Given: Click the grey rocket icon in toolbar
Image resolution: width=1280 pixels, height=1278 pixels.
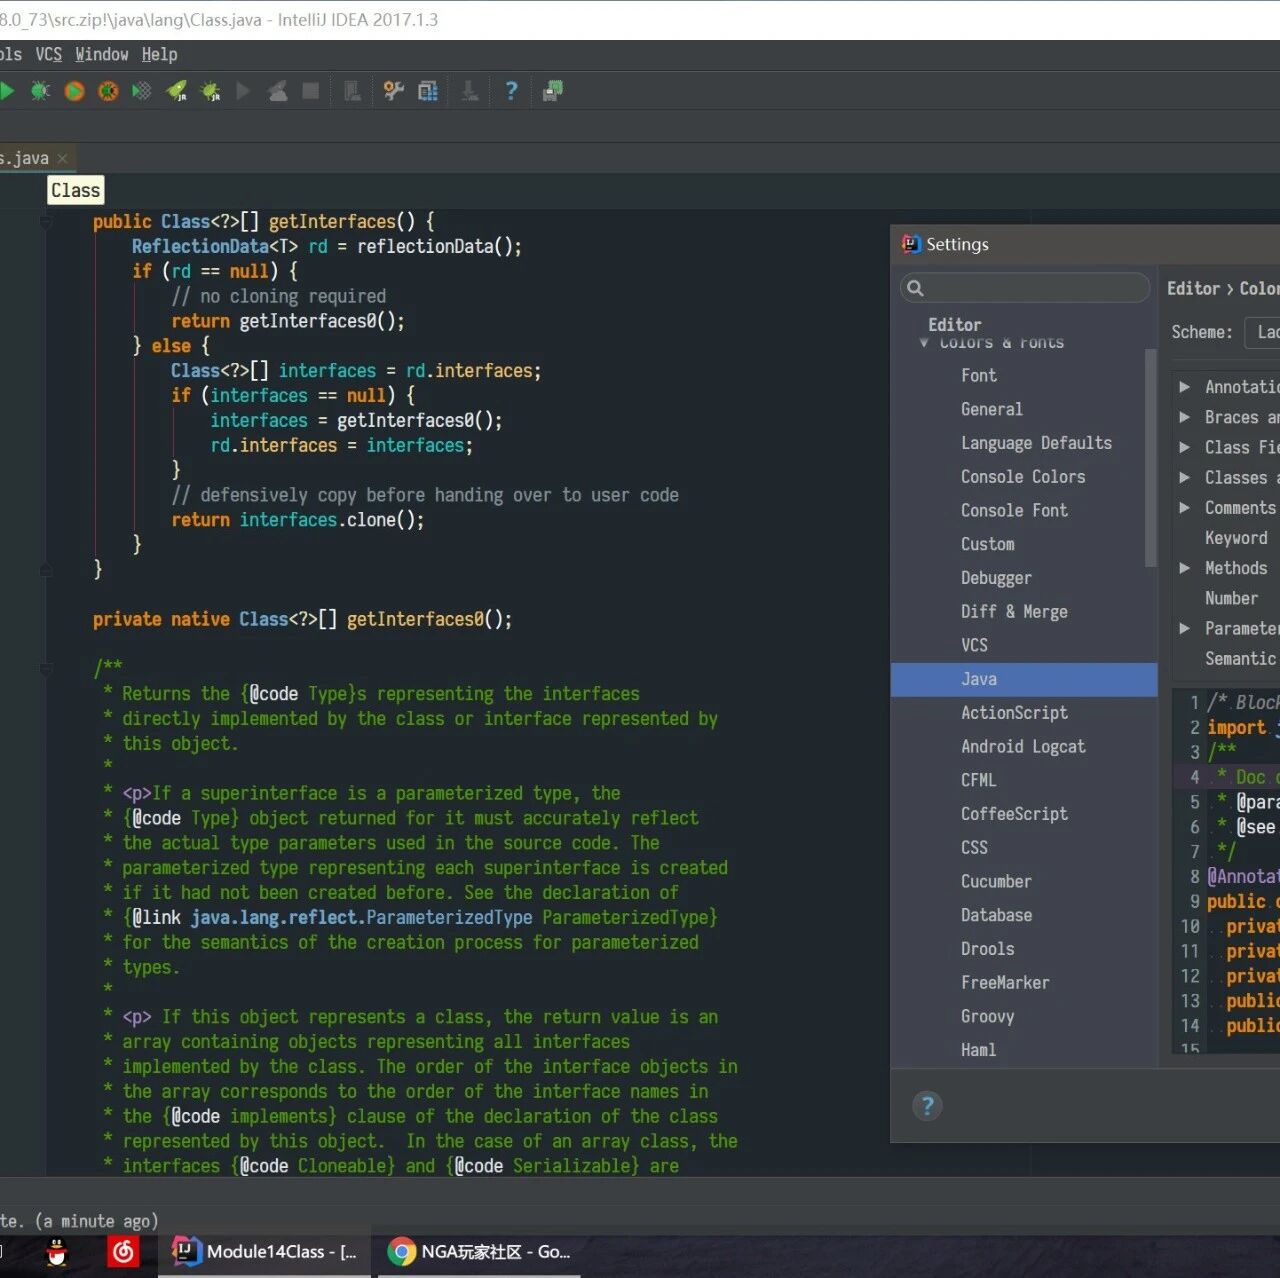Looking at the screenshot, I should pos(277,91).
